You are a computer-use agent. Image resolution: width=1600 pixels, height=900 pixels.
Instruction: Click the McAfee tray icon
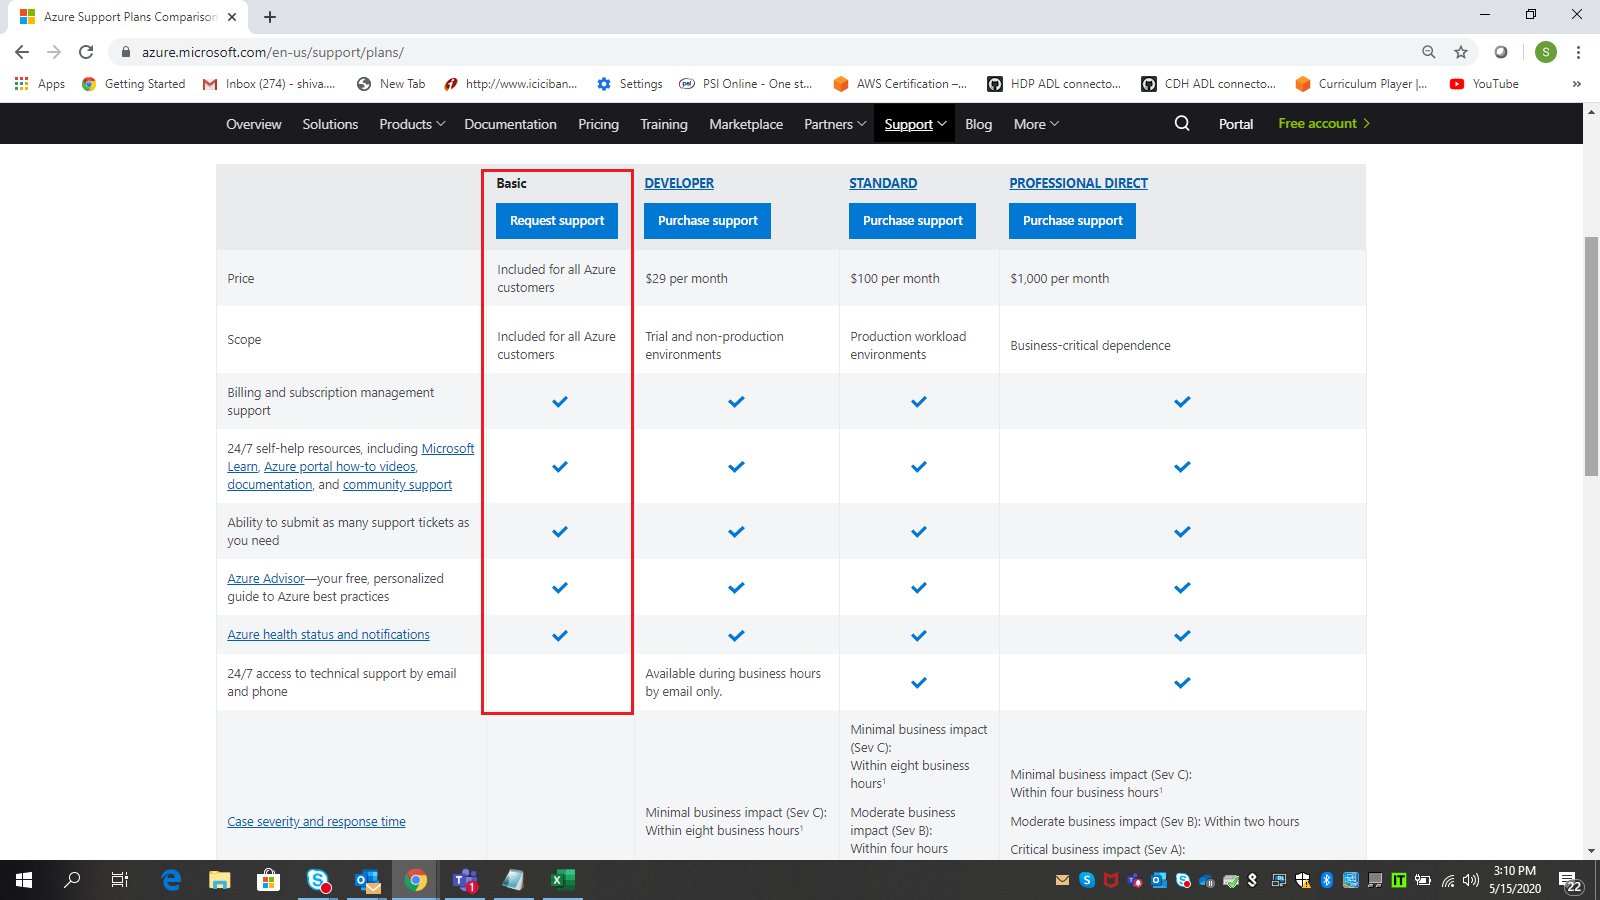(x=1111, y=880)
